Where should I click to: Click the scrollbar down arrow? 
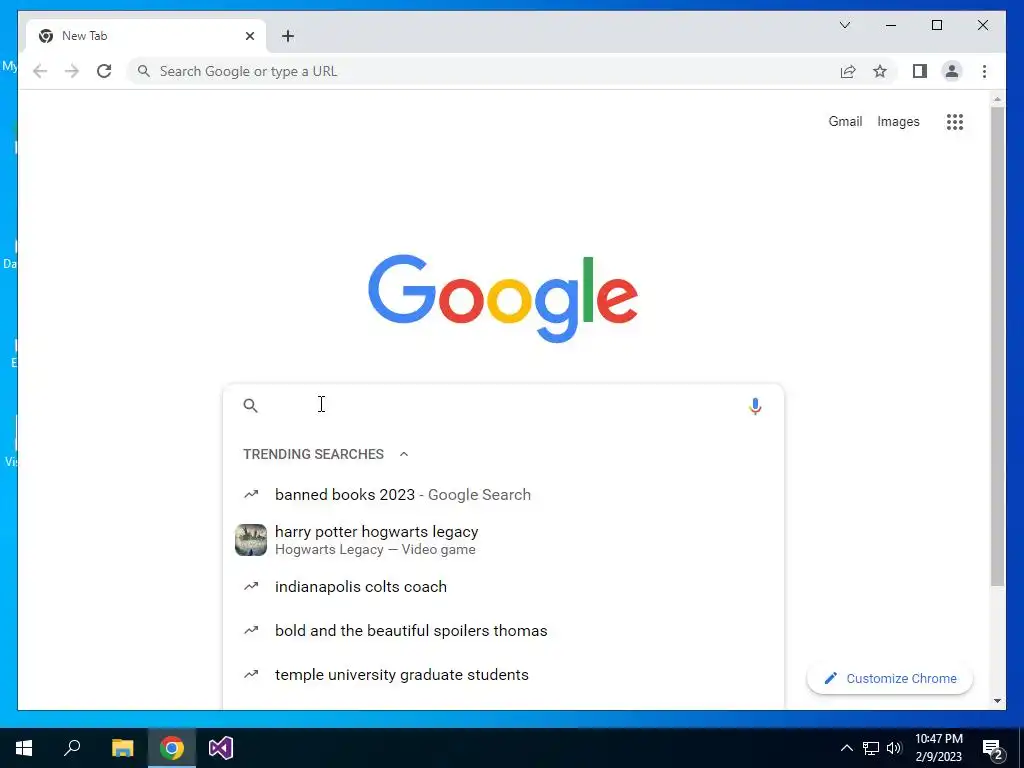point(997,701)
